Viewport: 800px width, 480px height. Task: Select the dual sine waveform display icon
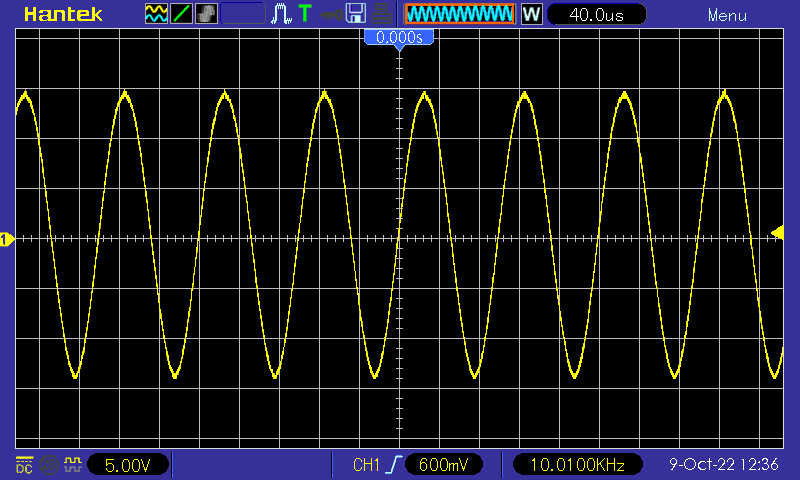(x=156, y=14)
